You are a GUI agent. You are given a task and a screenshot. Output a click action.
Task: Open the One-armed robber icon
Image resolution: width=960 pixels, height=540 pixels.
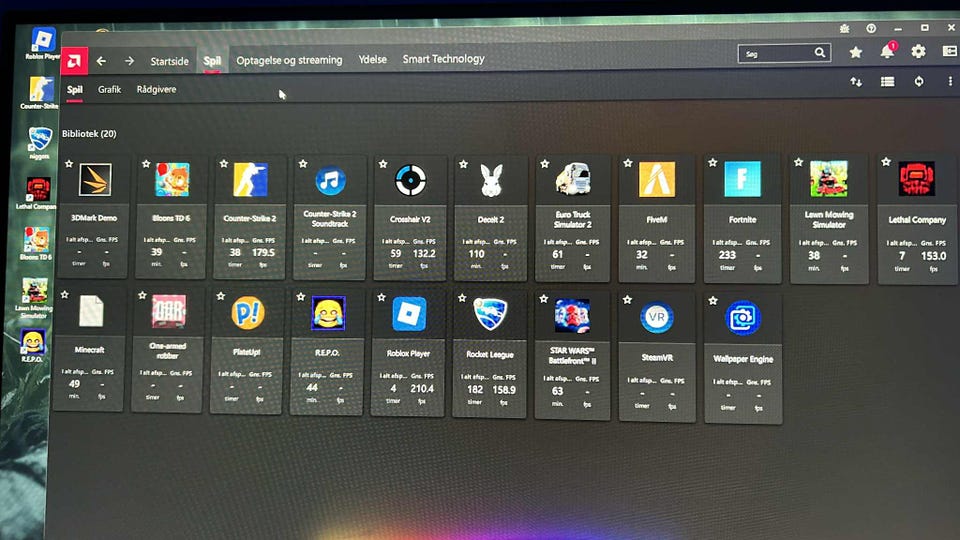(168, 312)
